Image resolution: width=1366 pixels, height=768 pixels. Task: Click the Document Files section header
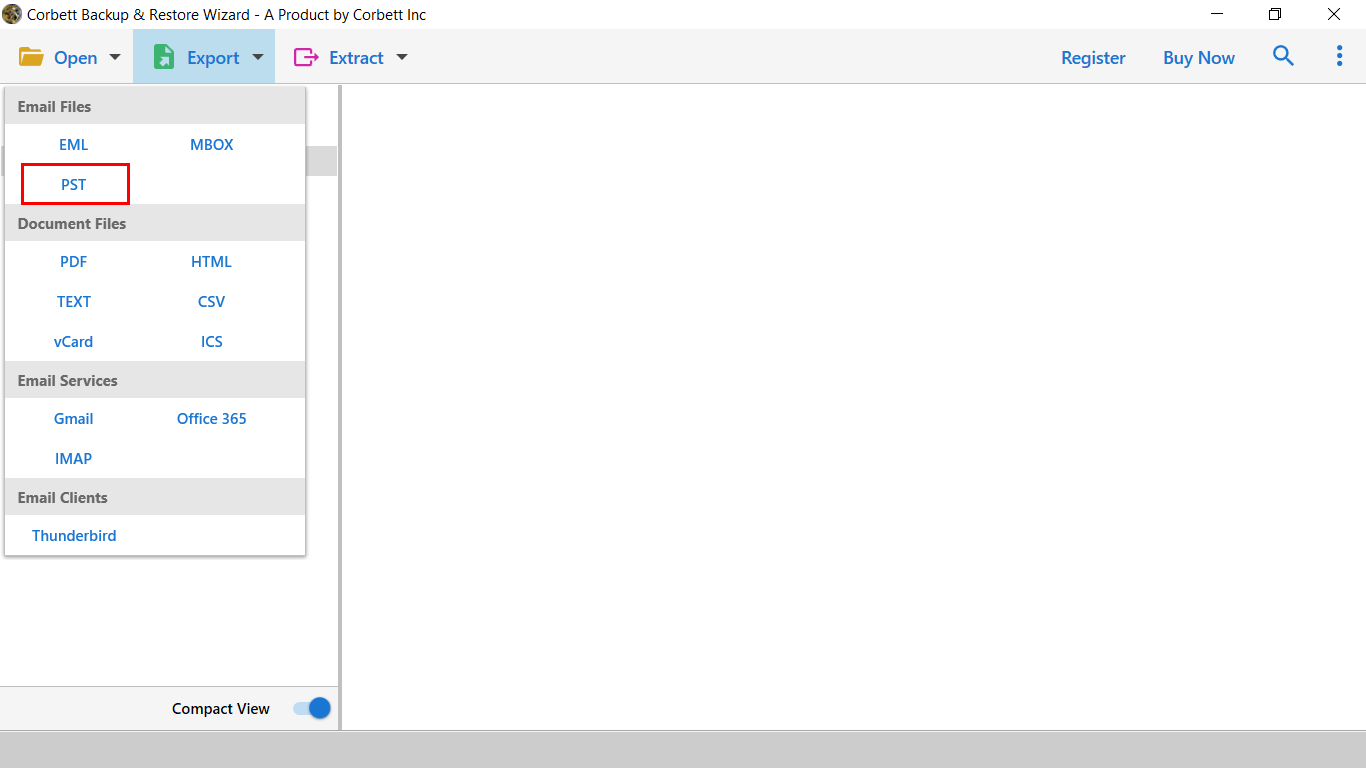point(155,223)
